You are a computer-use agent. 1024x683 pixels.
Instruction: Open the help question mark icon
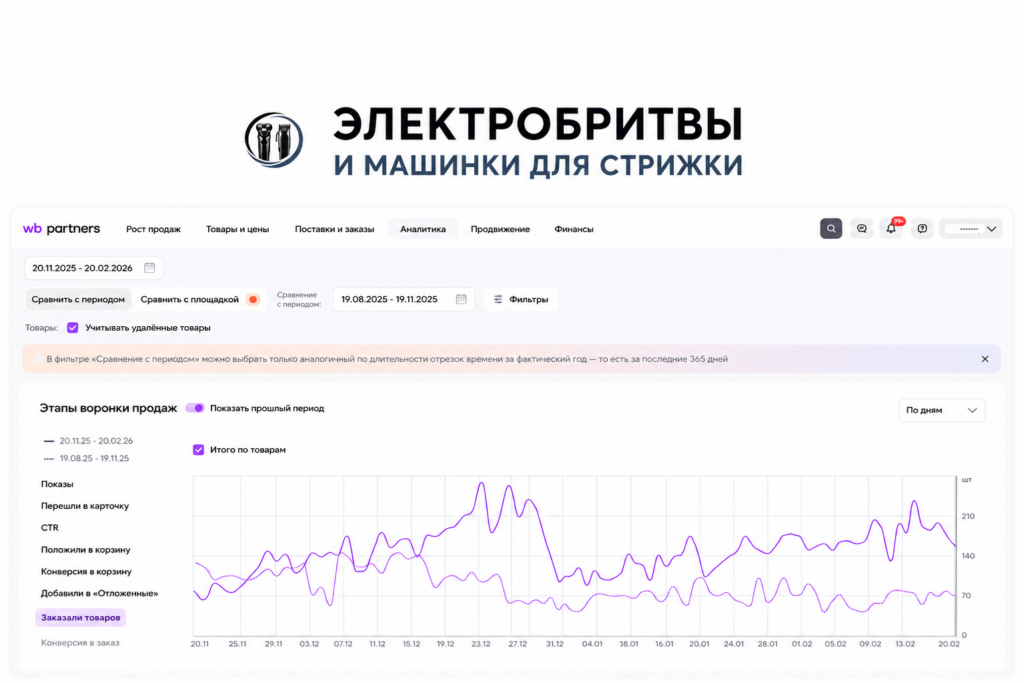922,229
